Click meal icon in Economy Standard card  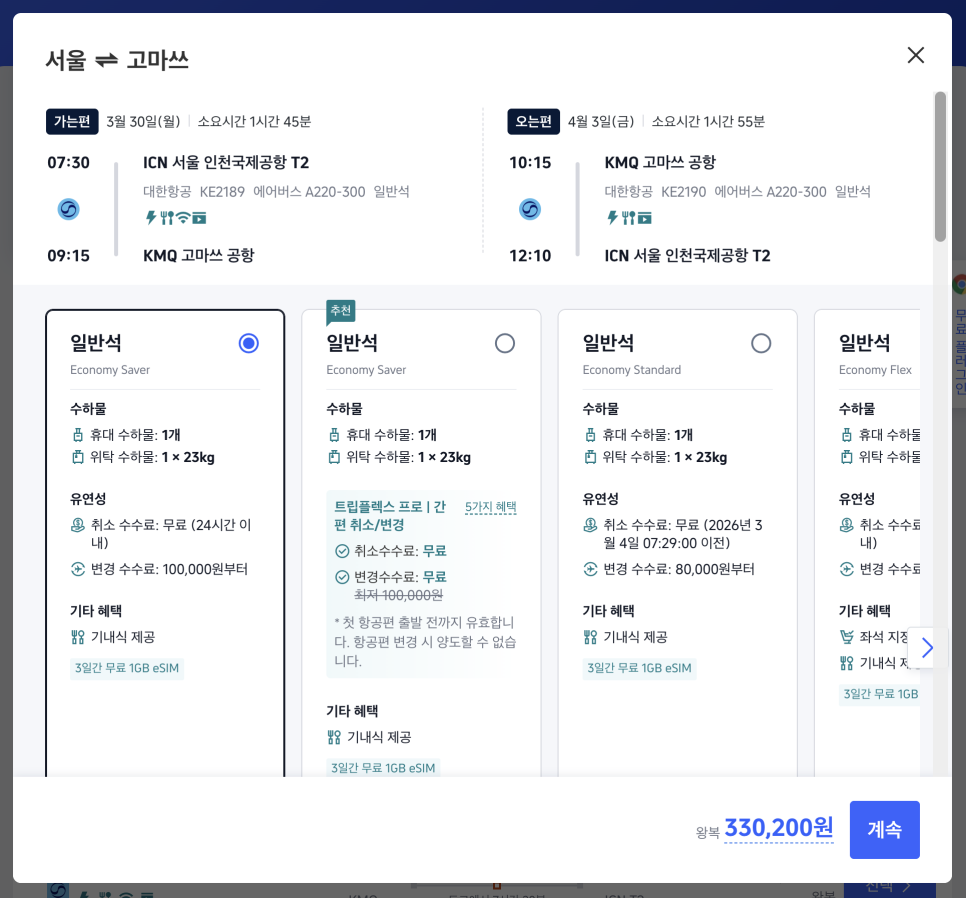coord(590,637)
